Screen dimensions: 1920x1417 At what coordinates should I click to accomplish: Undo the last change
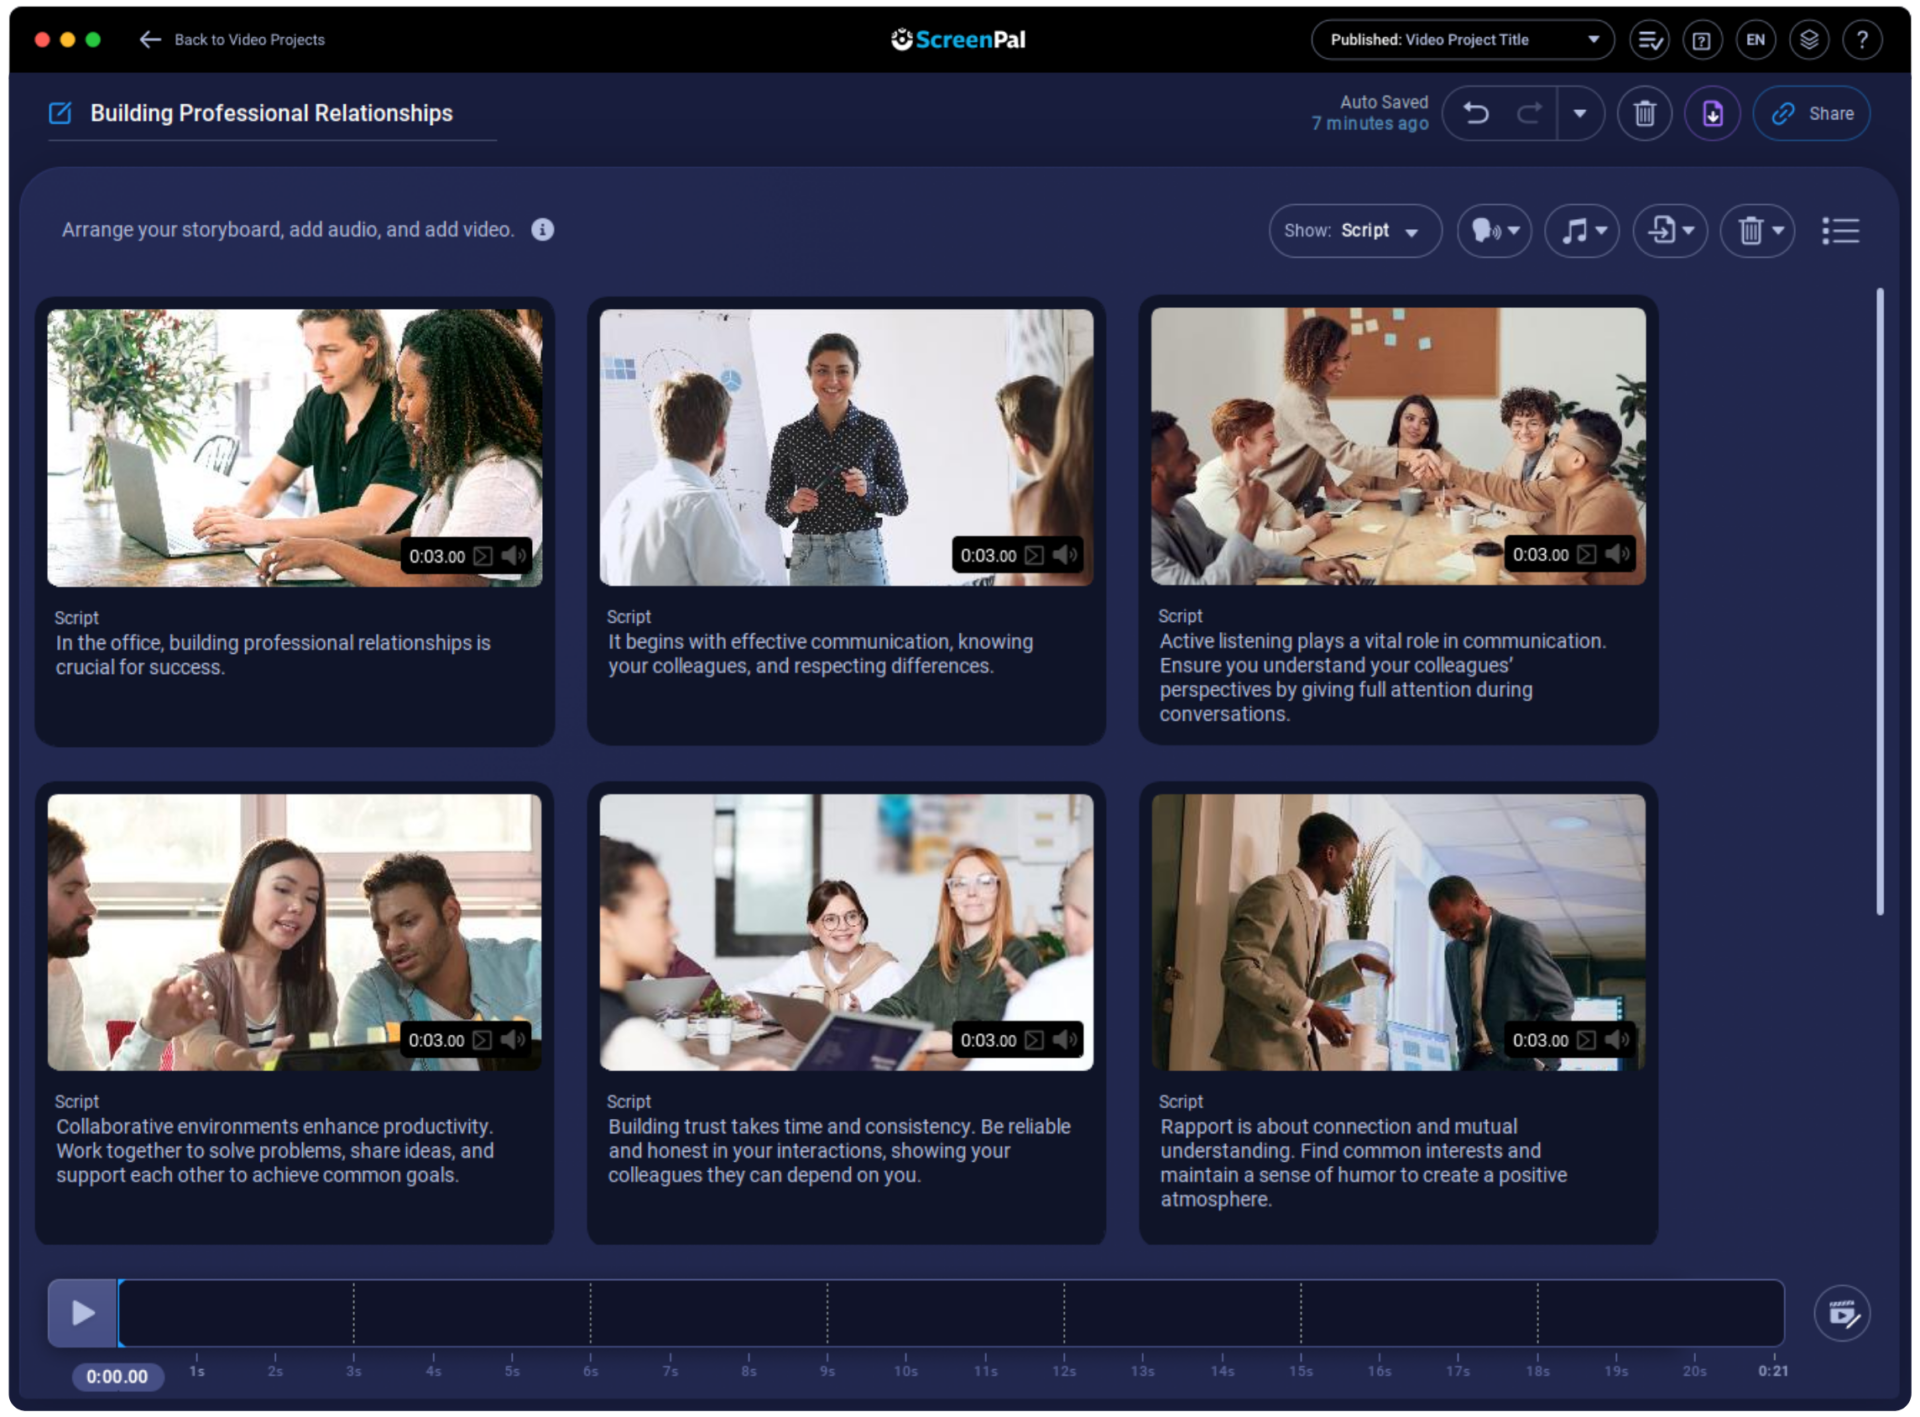(x=1477, y=113)
